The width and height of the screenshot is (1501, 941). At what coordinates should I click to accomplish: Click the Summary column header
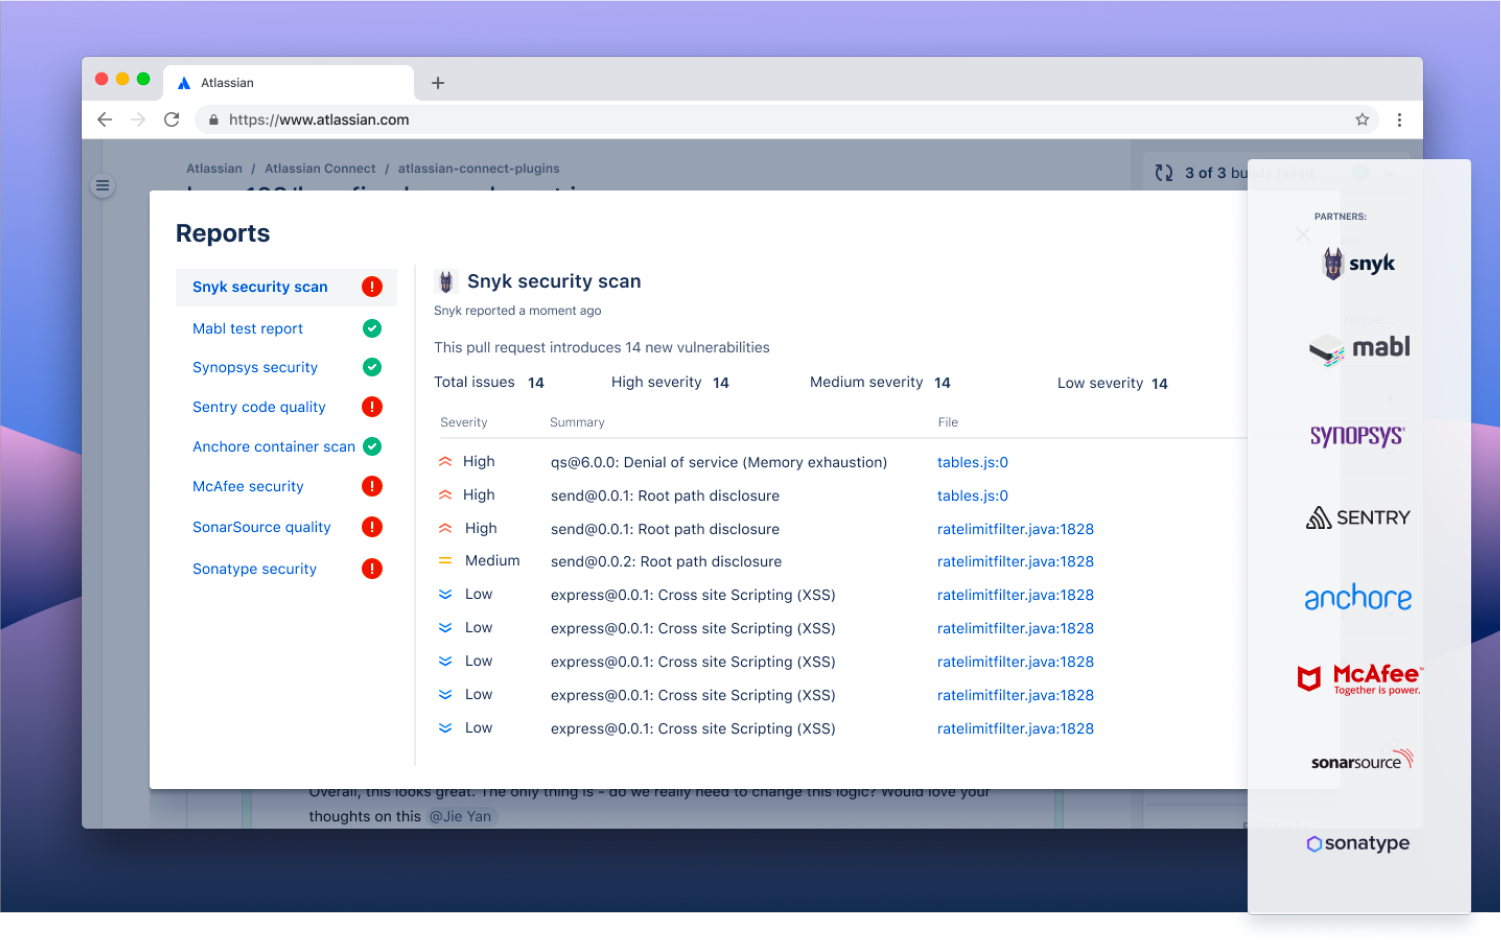(577, 422)
